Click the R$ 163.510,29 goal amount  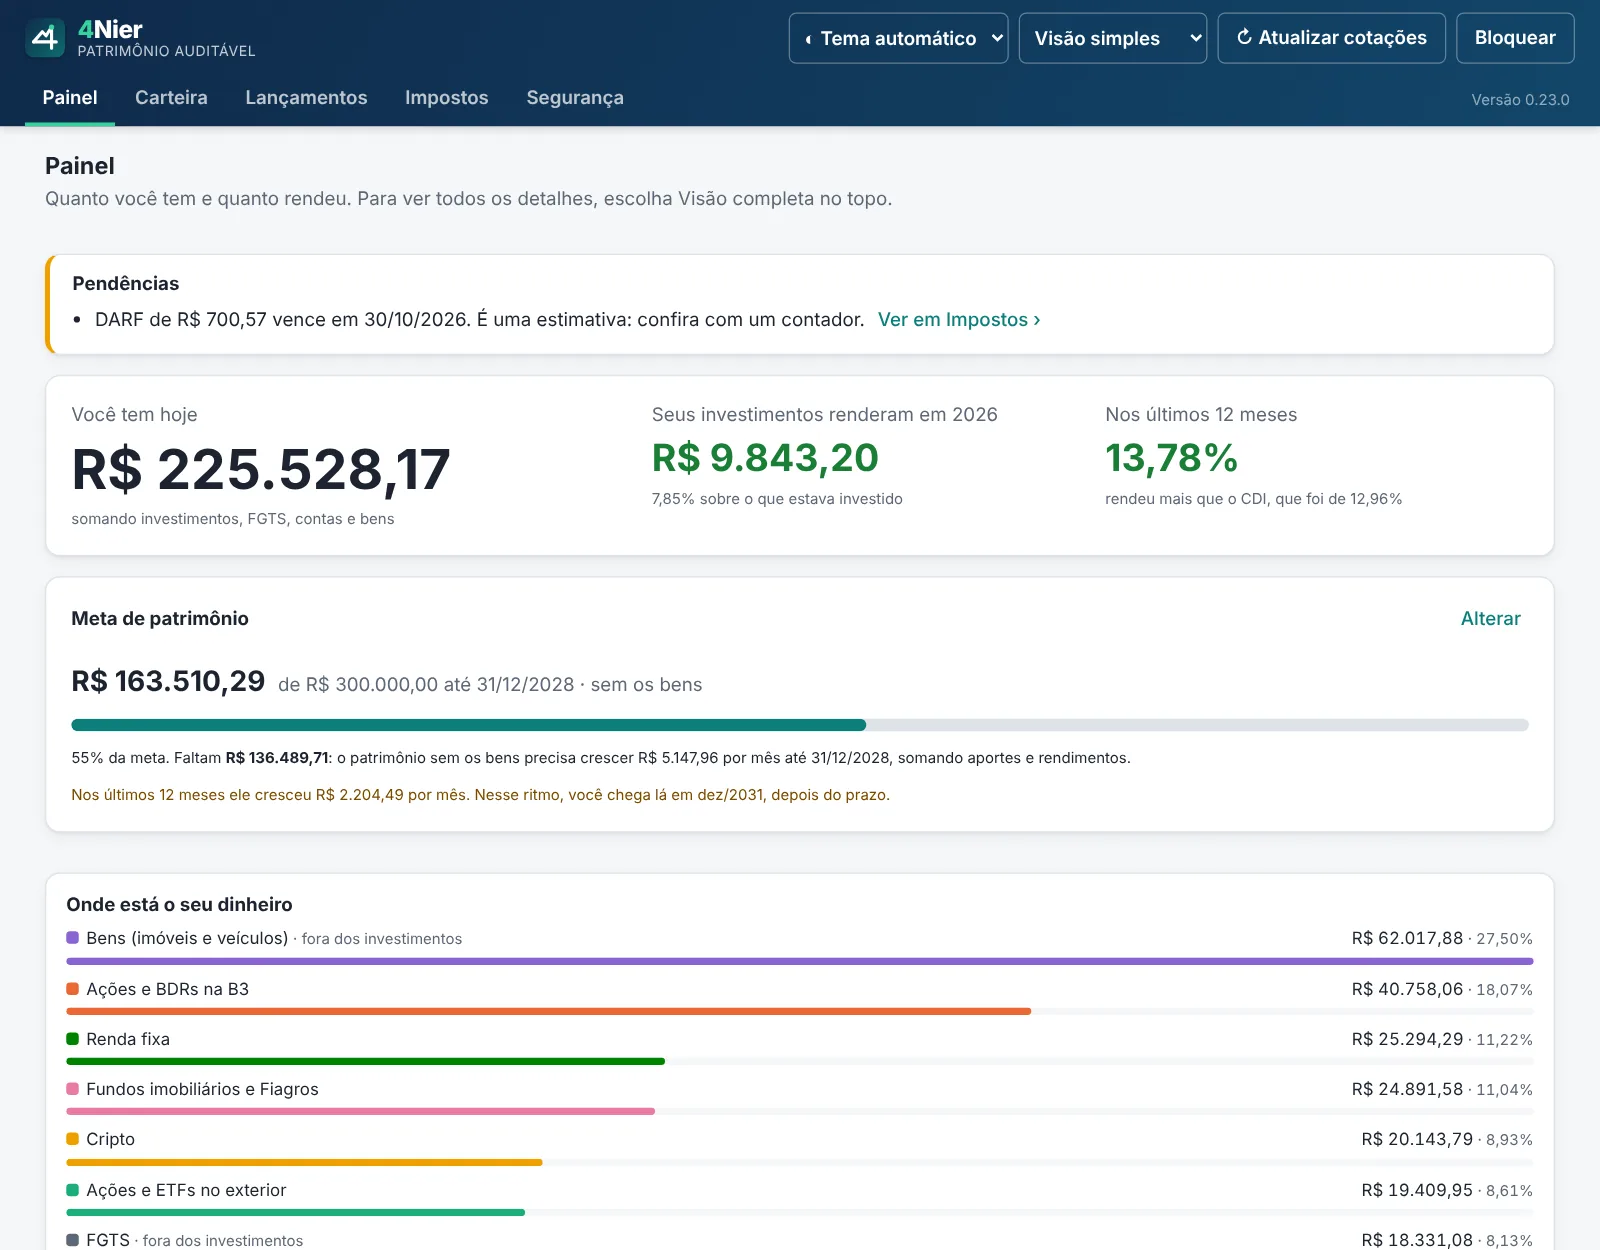click(x=168, y=681)
